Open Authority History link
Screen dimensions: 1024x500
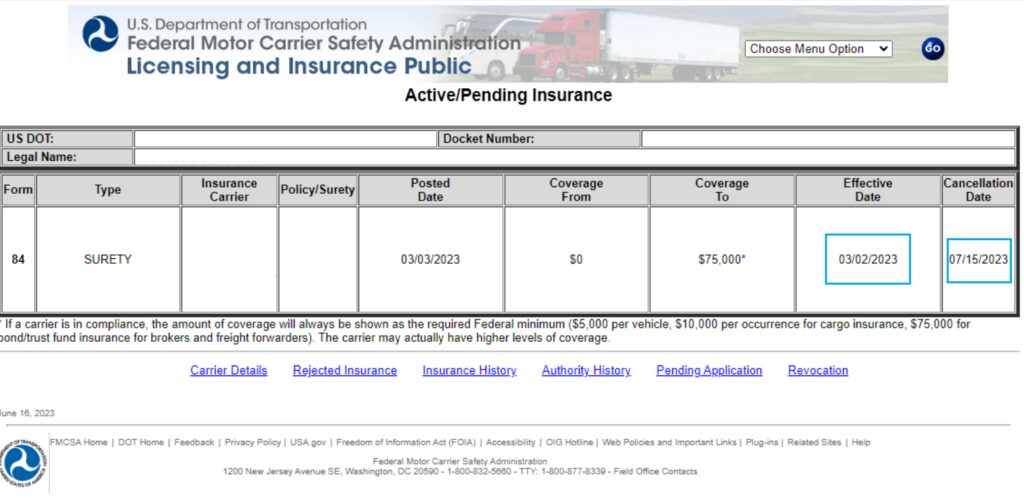[586, 370]
